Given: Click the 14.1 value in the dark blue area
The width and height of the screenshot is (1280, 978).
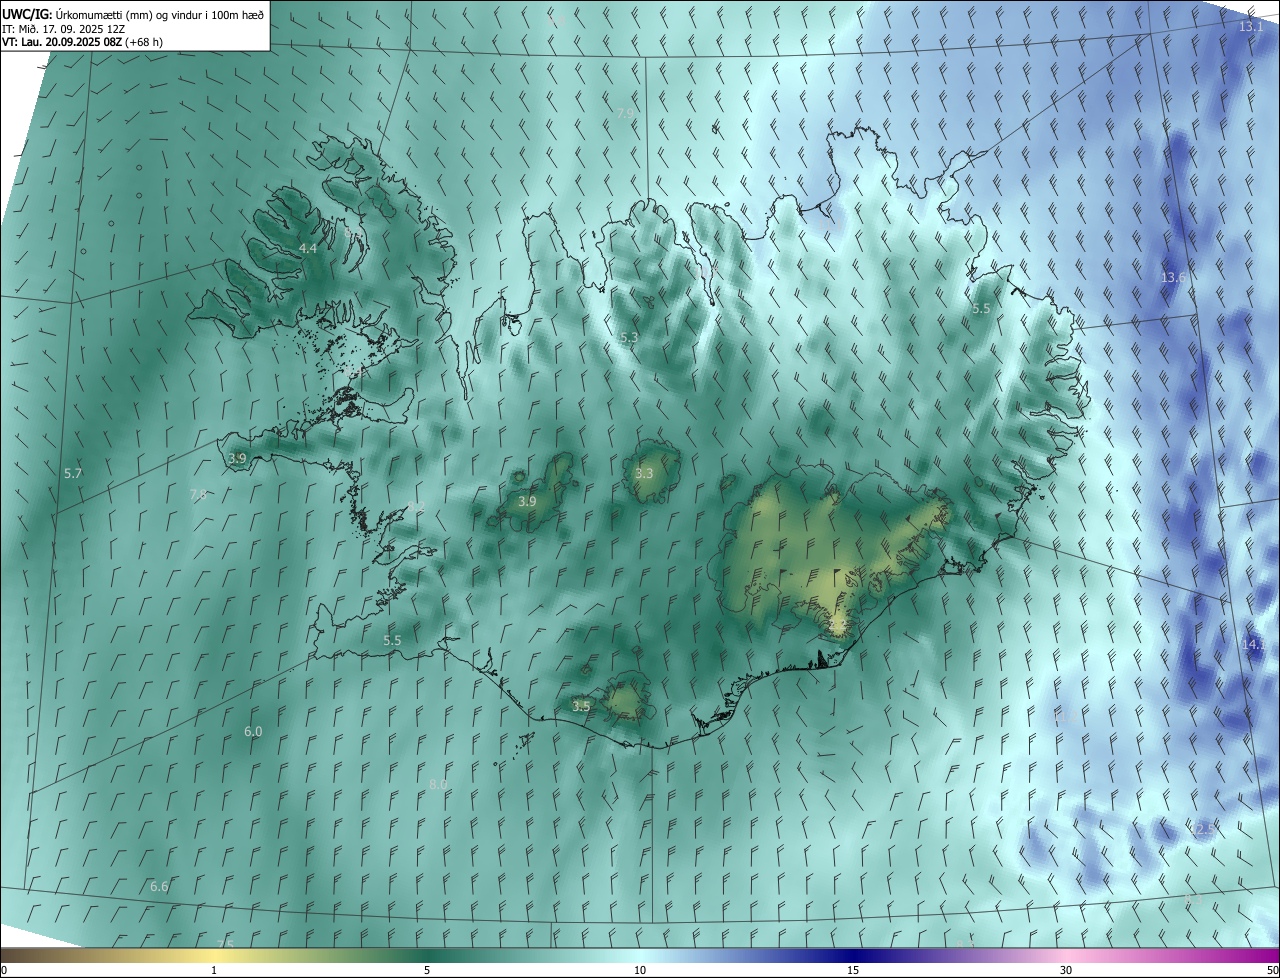Looking at the screenshot, I should [1253, 645].
